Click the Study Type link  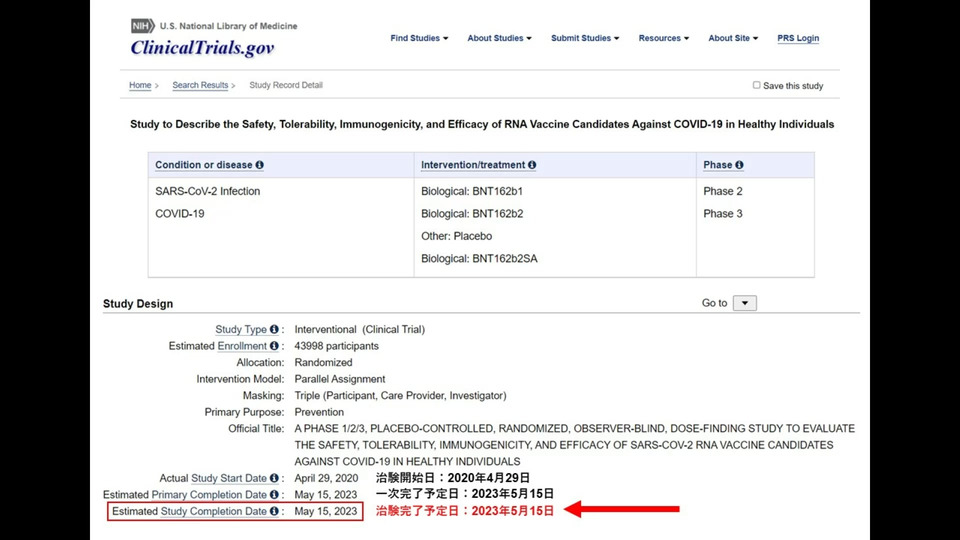[x=241, y=329]
